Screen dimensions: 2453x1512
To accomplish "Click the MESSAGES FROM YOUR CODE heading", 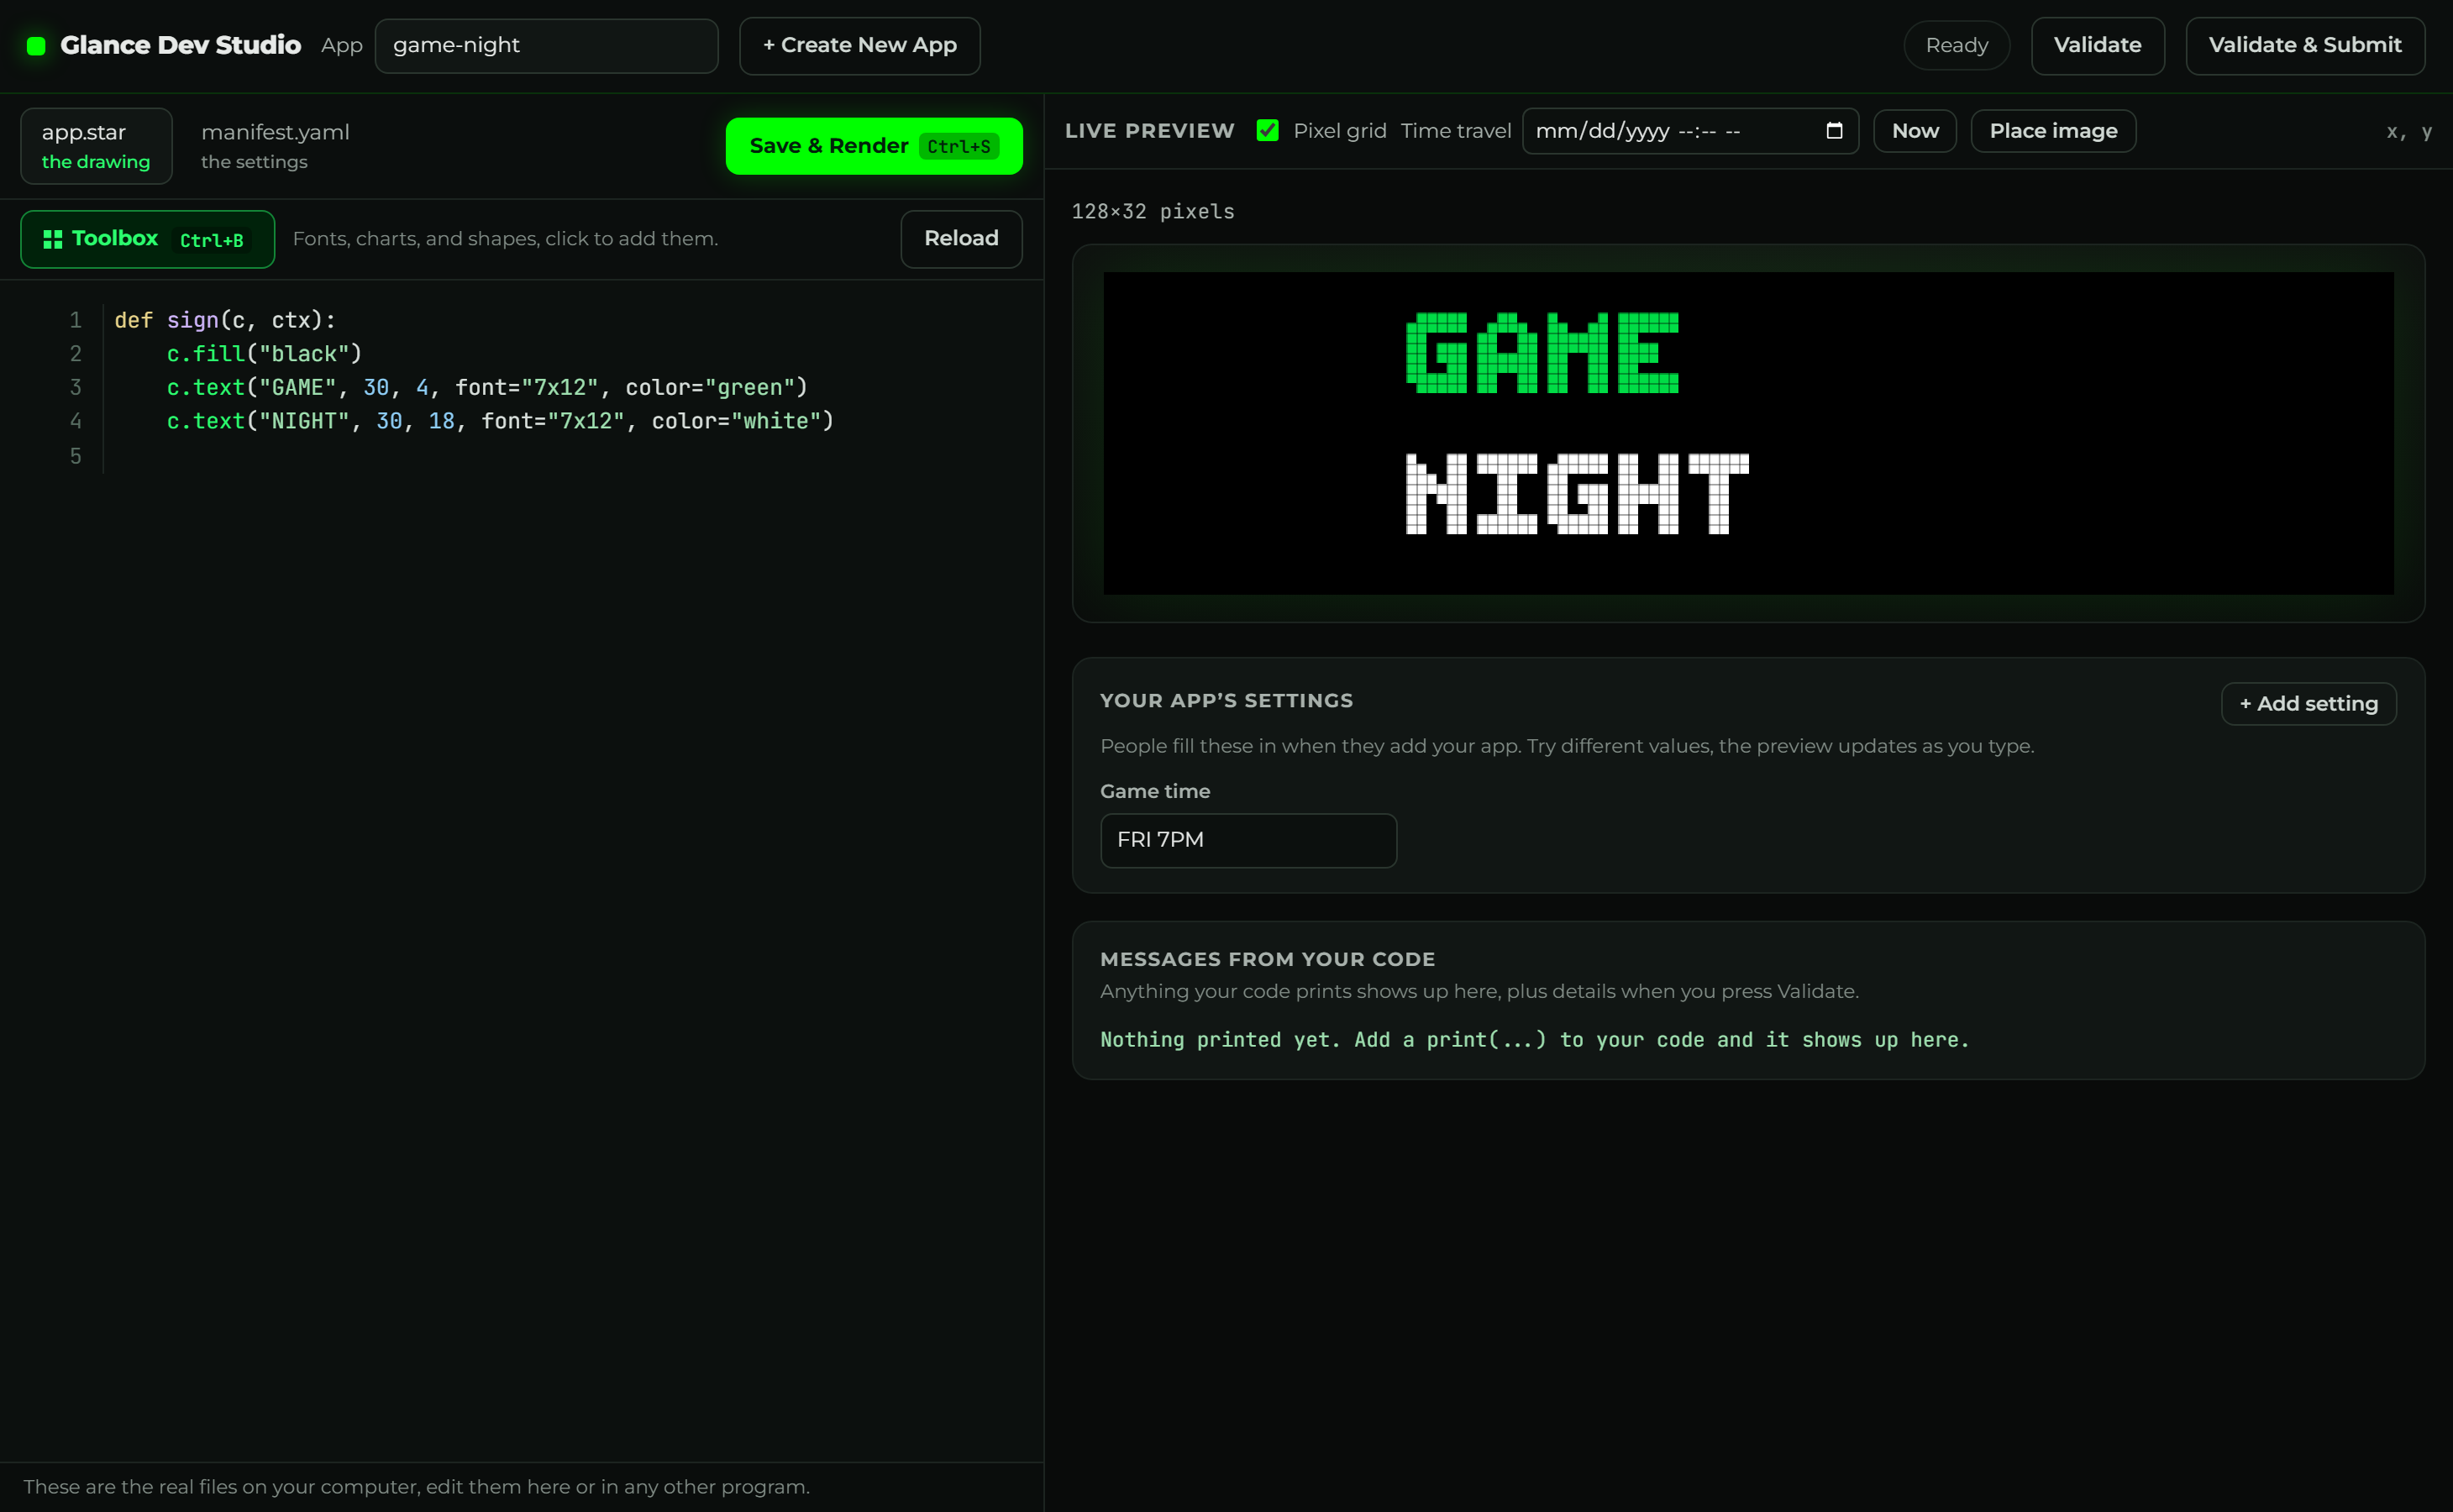I will (1267, 959).
